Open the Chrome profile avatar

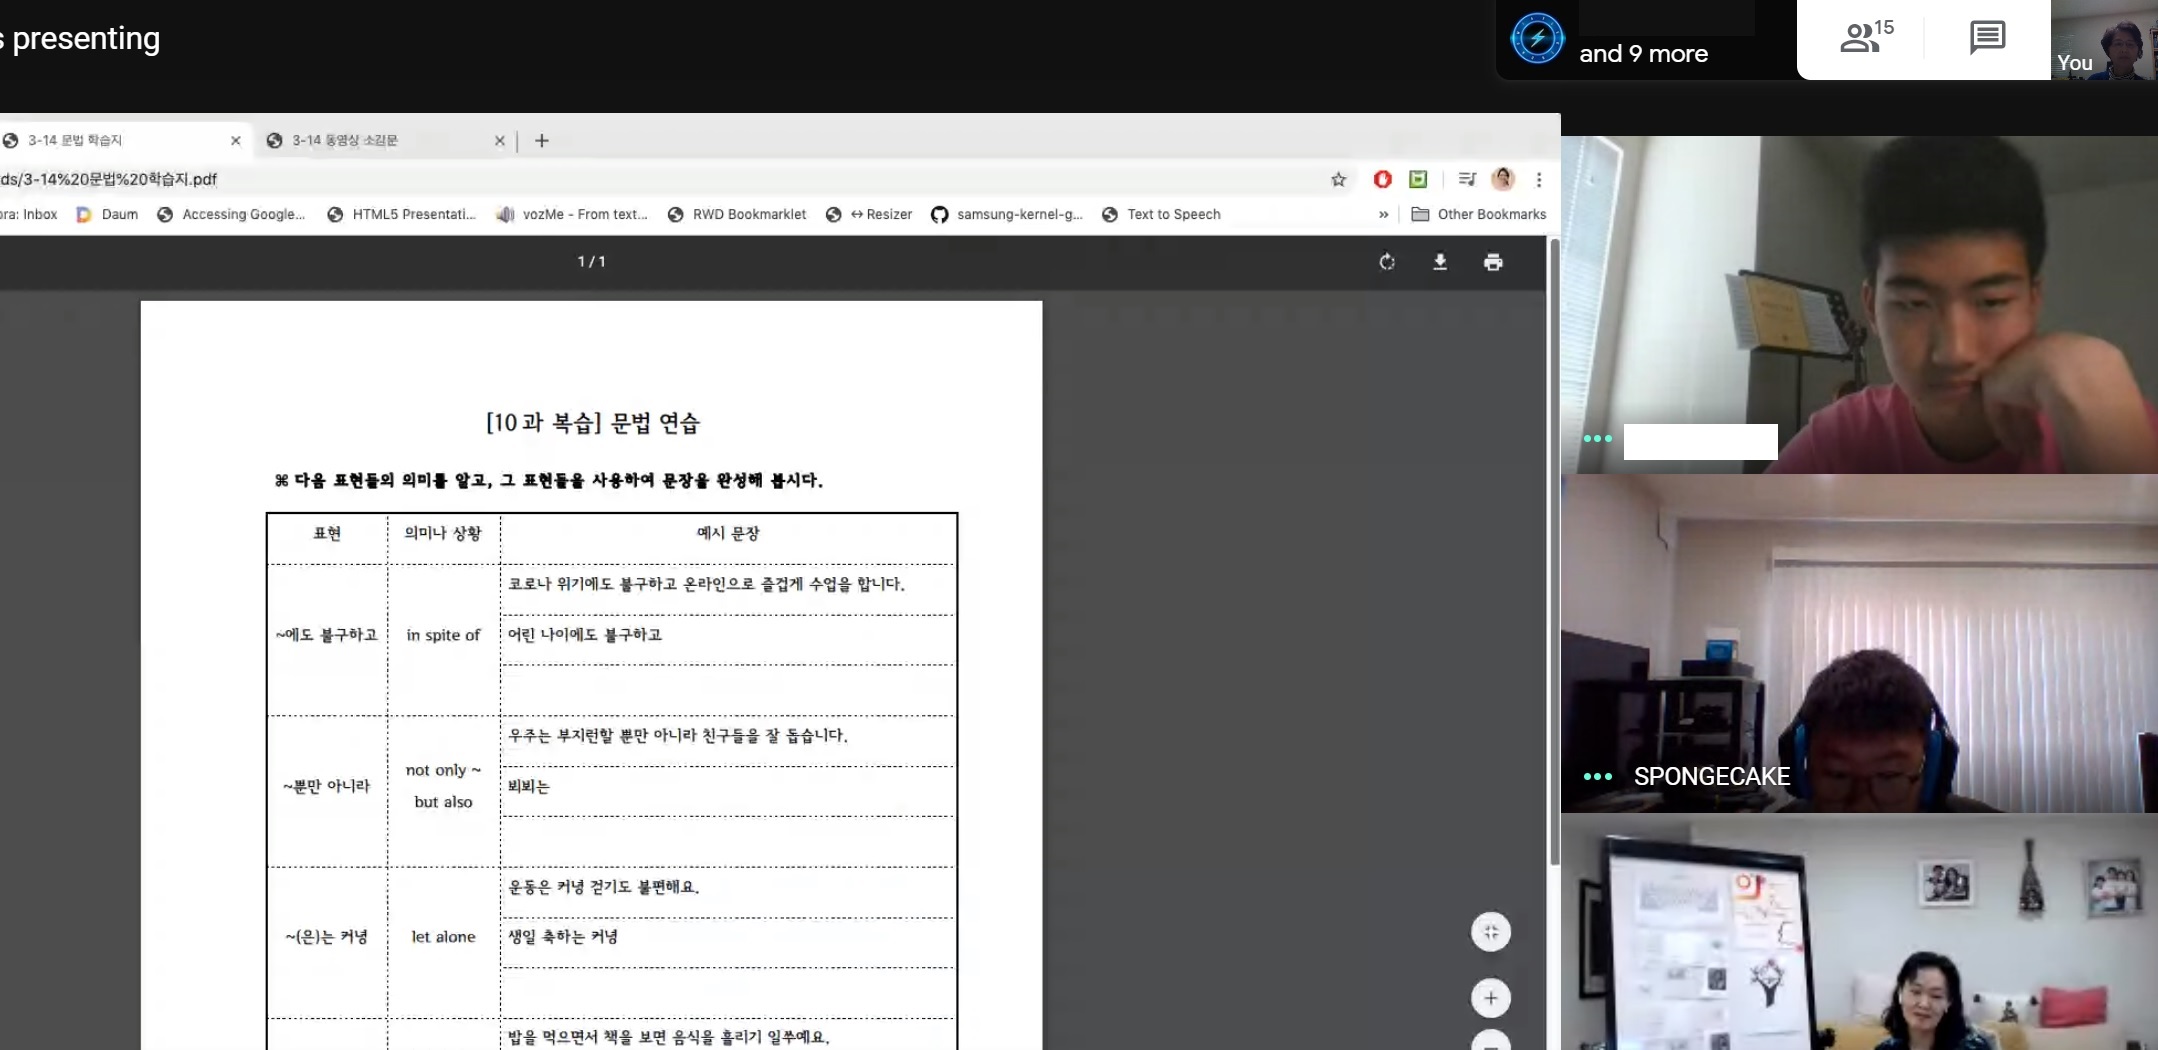tap(1502, 179)
